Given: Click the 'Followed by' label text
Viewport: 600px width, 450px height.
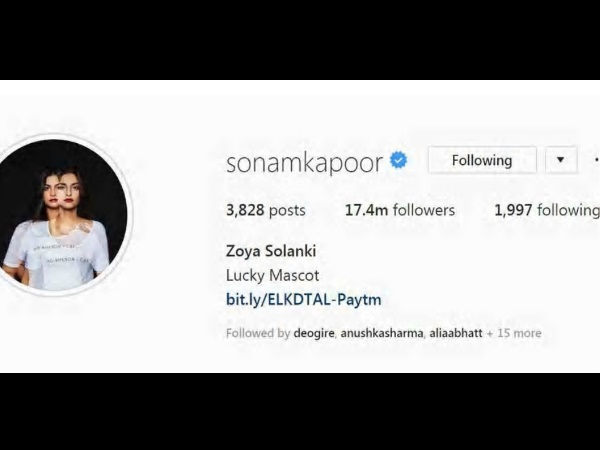Looking at the screenshot, I should (x=258, y=333).
